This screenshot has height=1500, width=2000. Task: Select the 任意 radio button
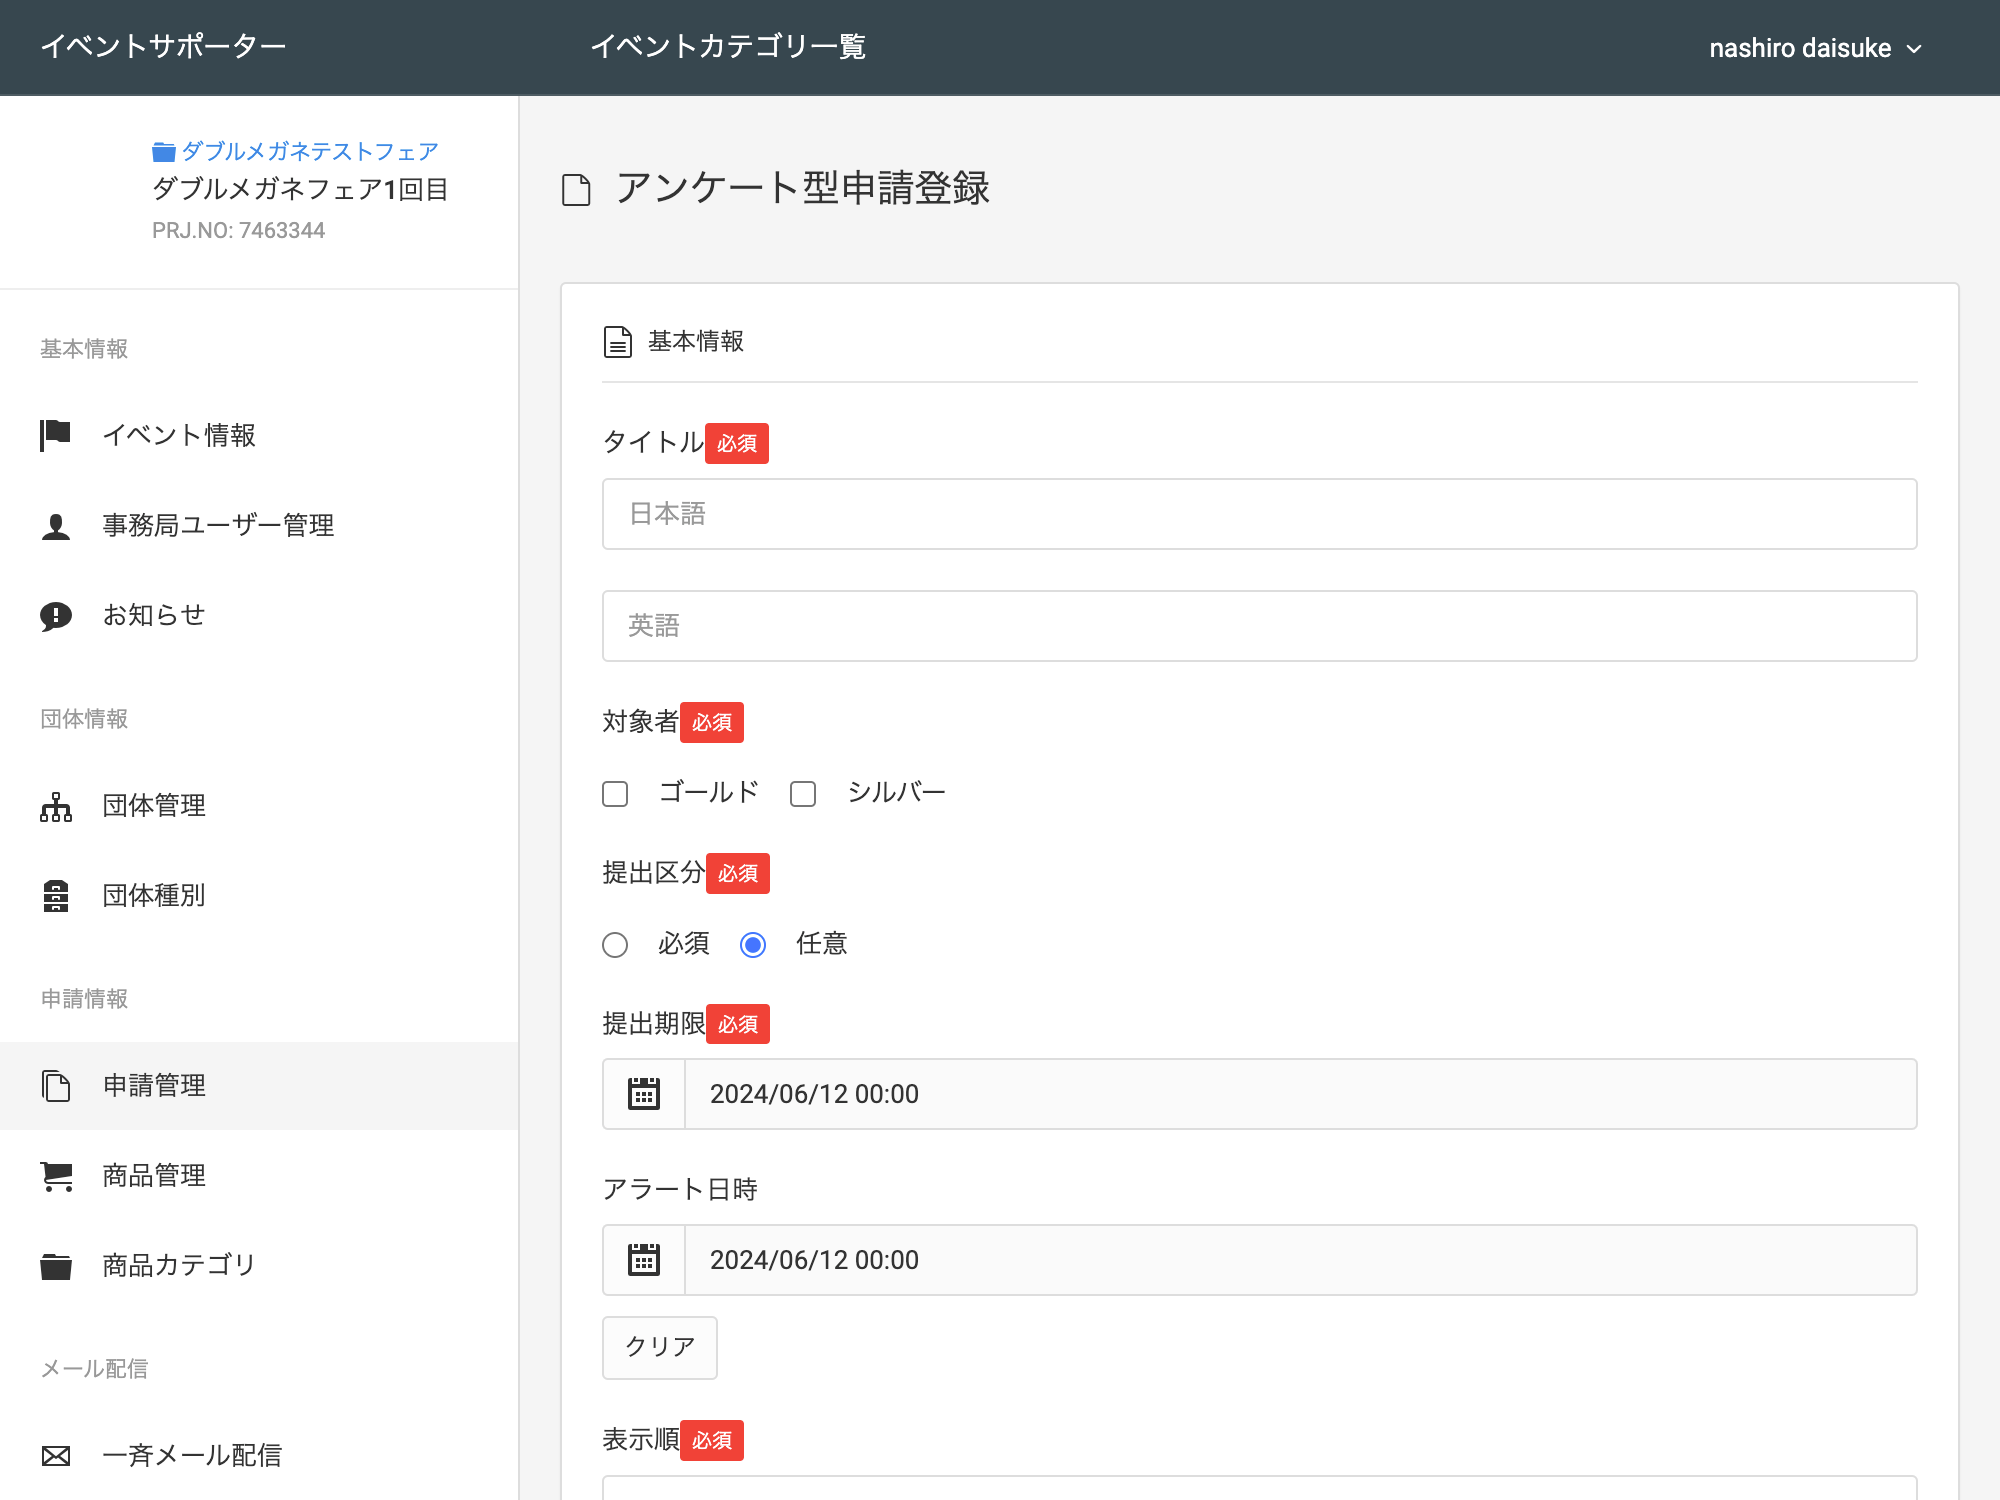point(753,945)
